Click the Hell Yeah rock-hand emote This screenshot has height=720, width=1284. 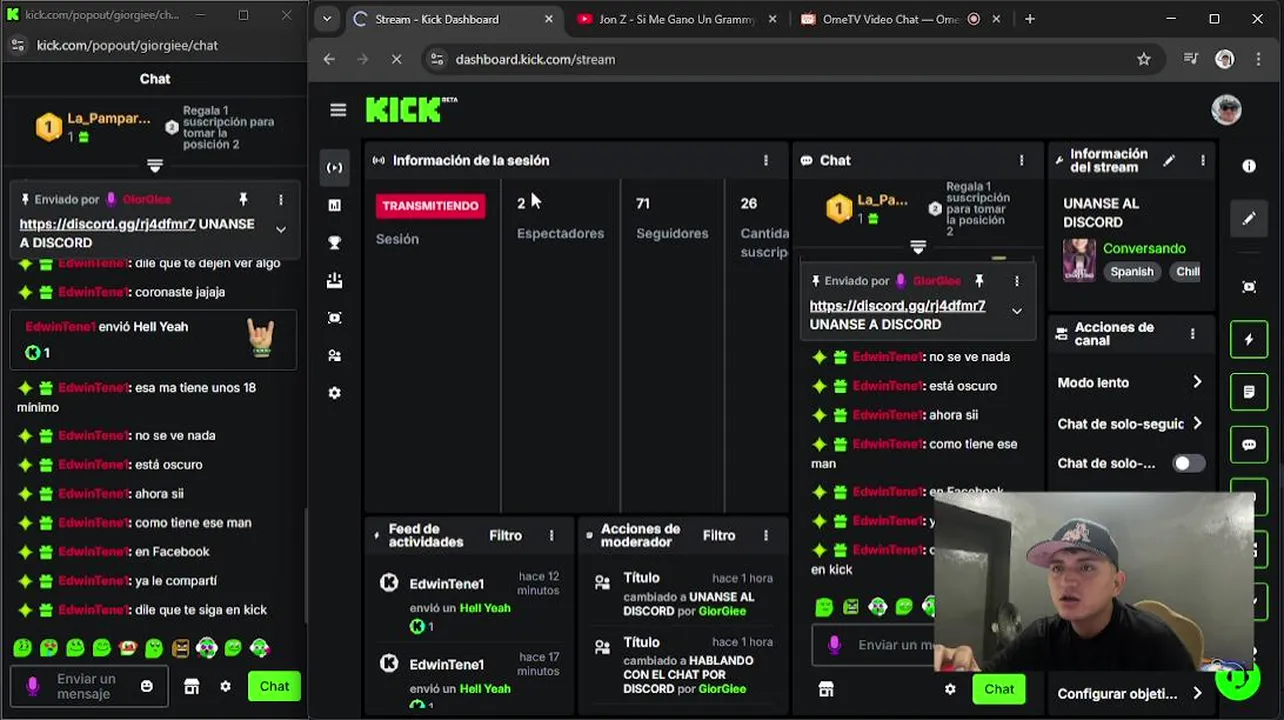coord(261,338)
